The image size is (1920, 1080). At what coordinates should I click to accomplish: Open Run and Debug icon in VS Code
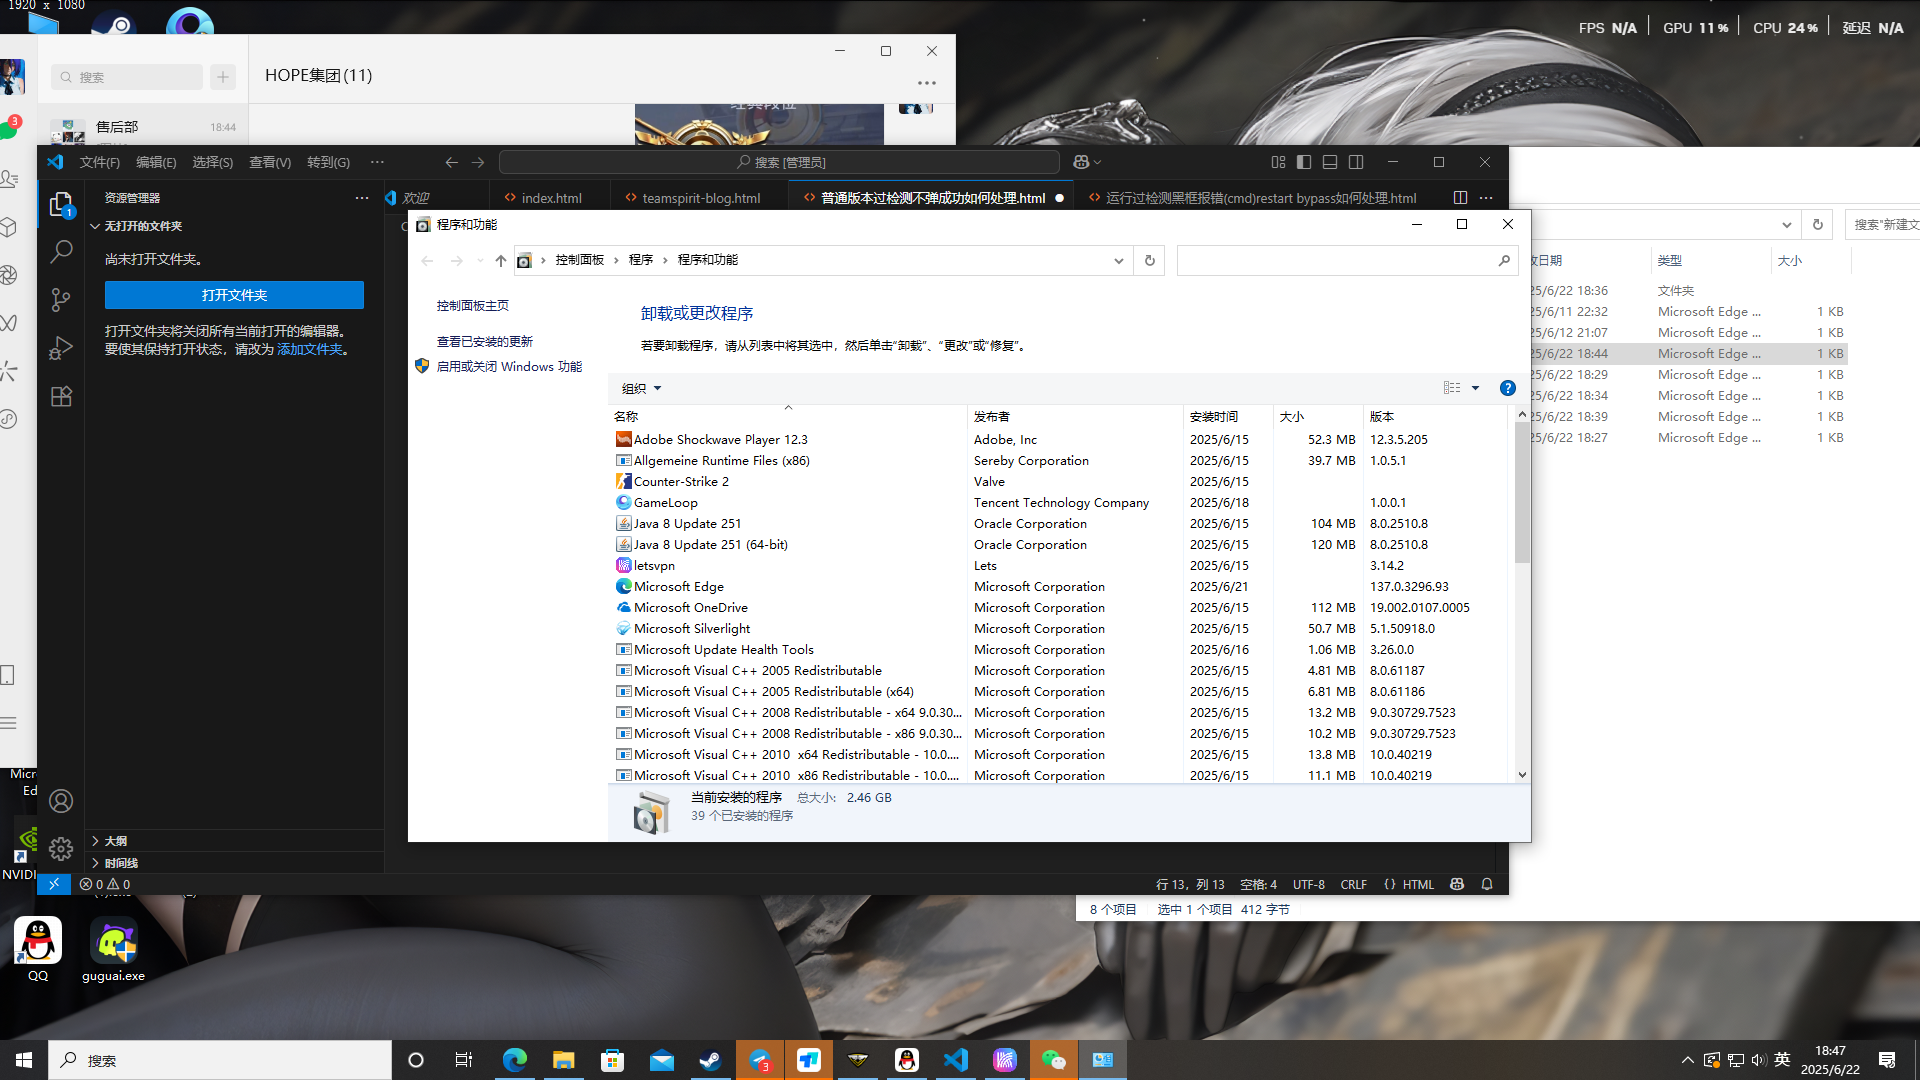pos(61,348)
